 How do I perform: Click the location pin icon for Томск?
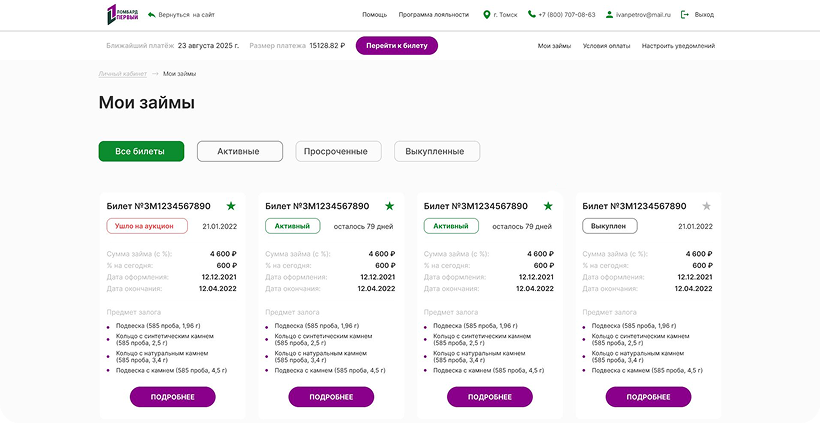point(487,15)
